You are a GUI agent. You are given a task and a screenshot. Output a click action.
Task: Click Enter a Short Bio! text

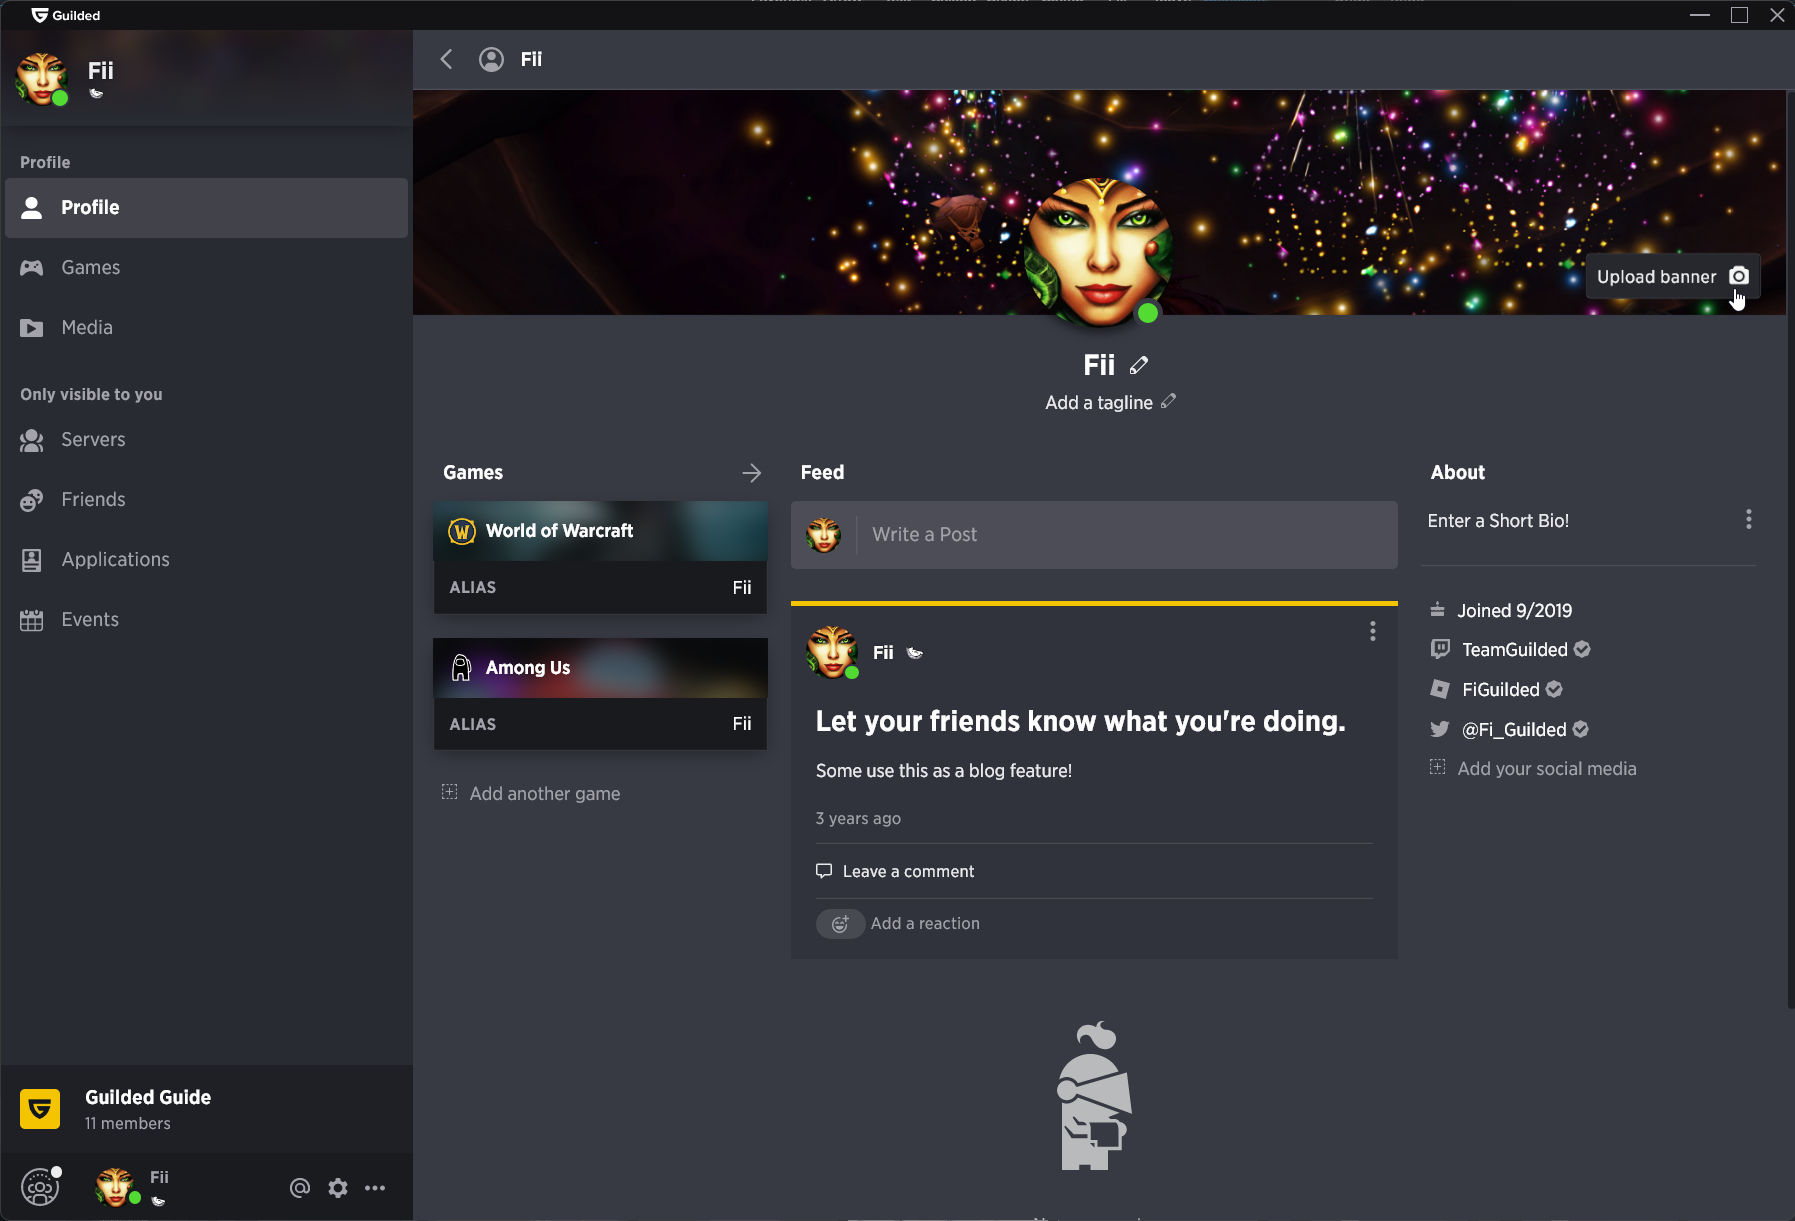1498,520
